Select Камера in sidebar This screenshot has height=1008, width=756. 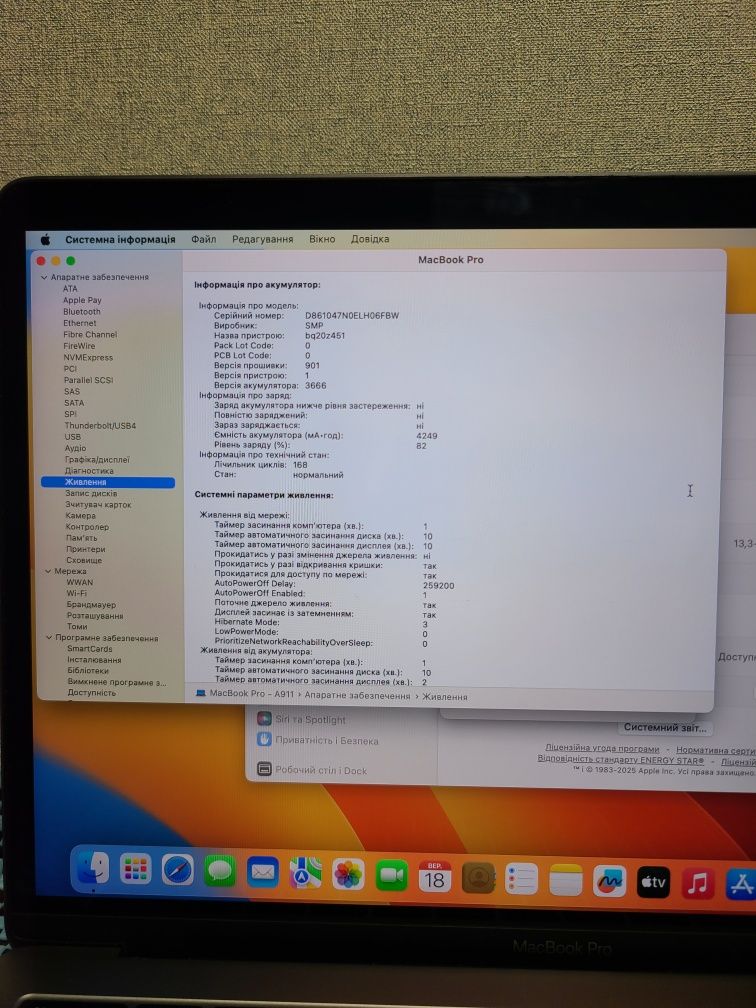pos(80,516)
